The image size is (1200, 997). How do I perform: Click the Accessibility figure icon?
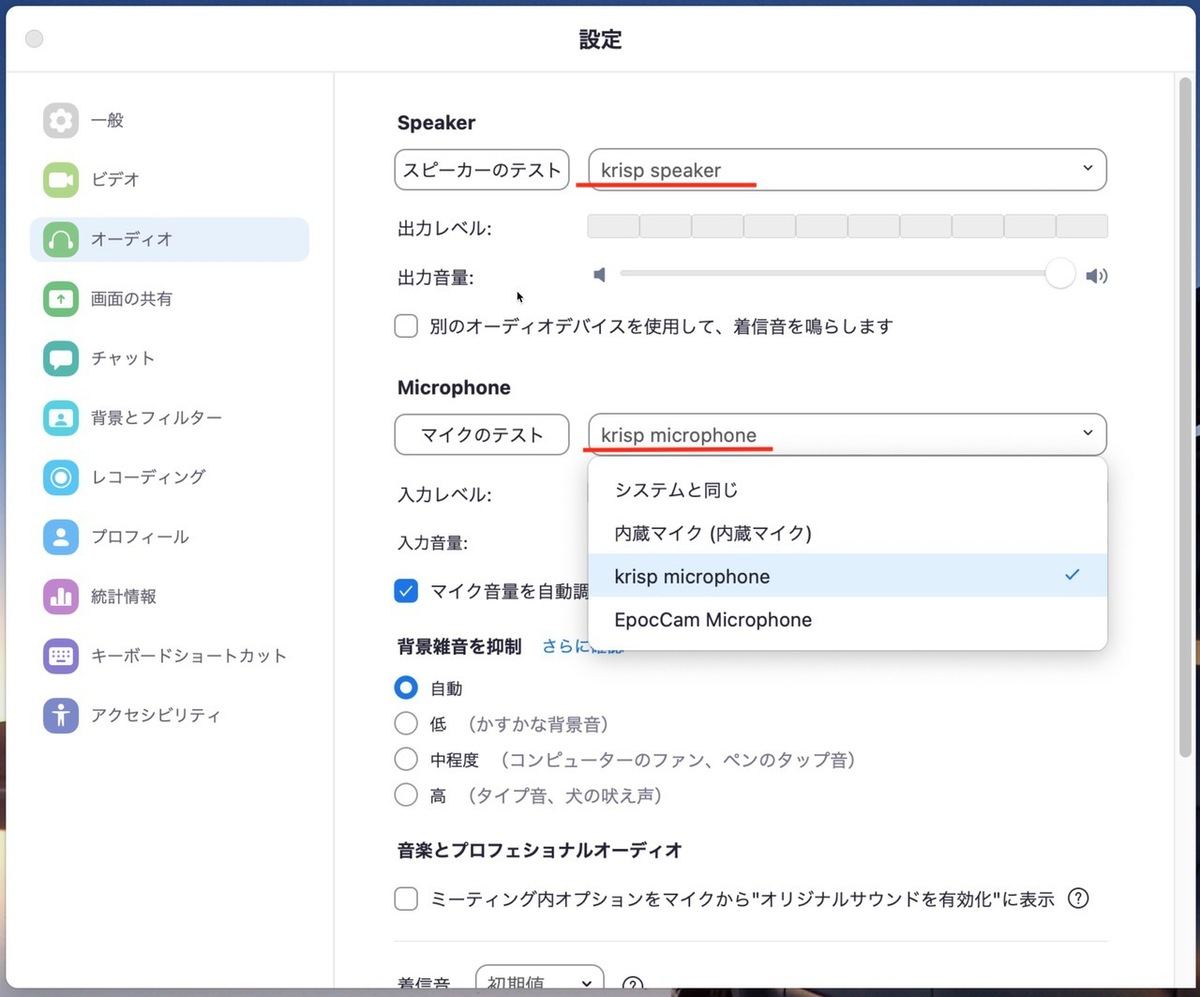(61, 715)
